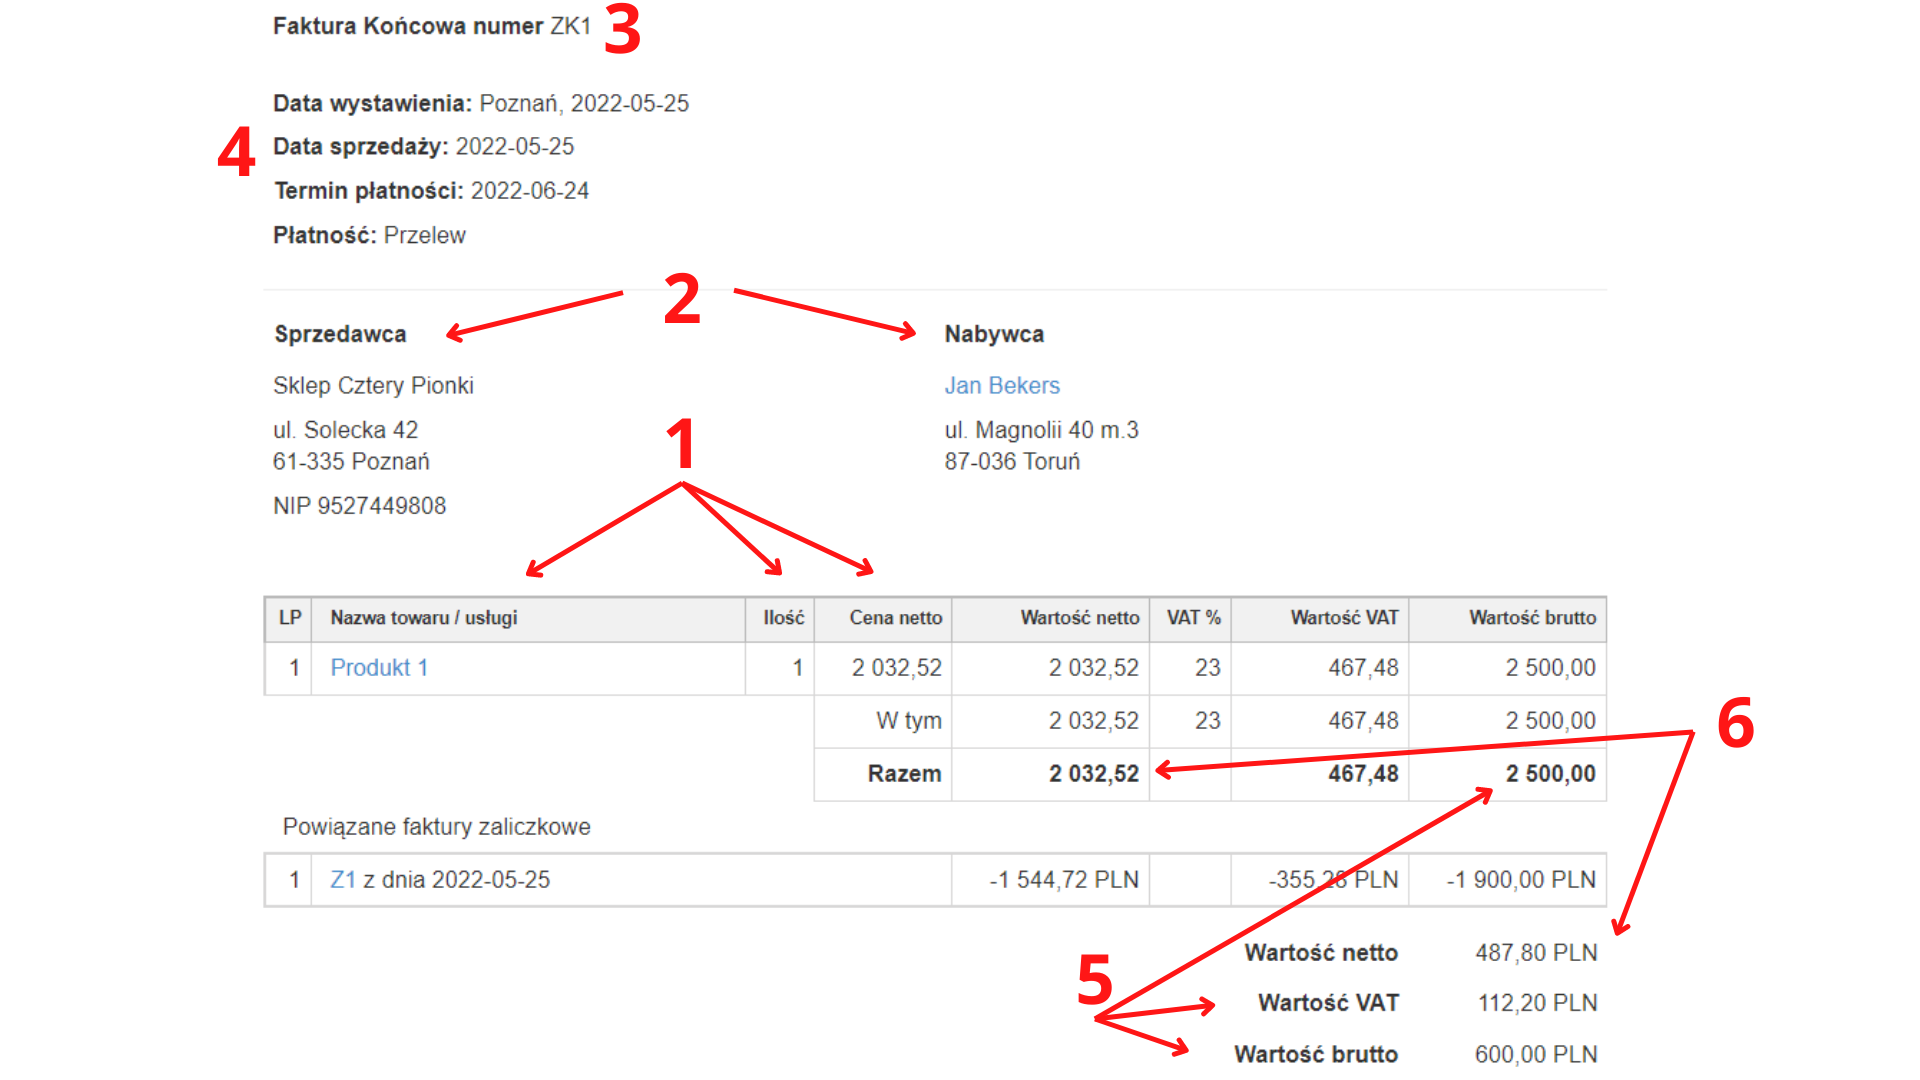This screenshot has height=1080, width=1920.
Task: Click the 'Nabywca' section heading
Action: [x=994, y=334]
